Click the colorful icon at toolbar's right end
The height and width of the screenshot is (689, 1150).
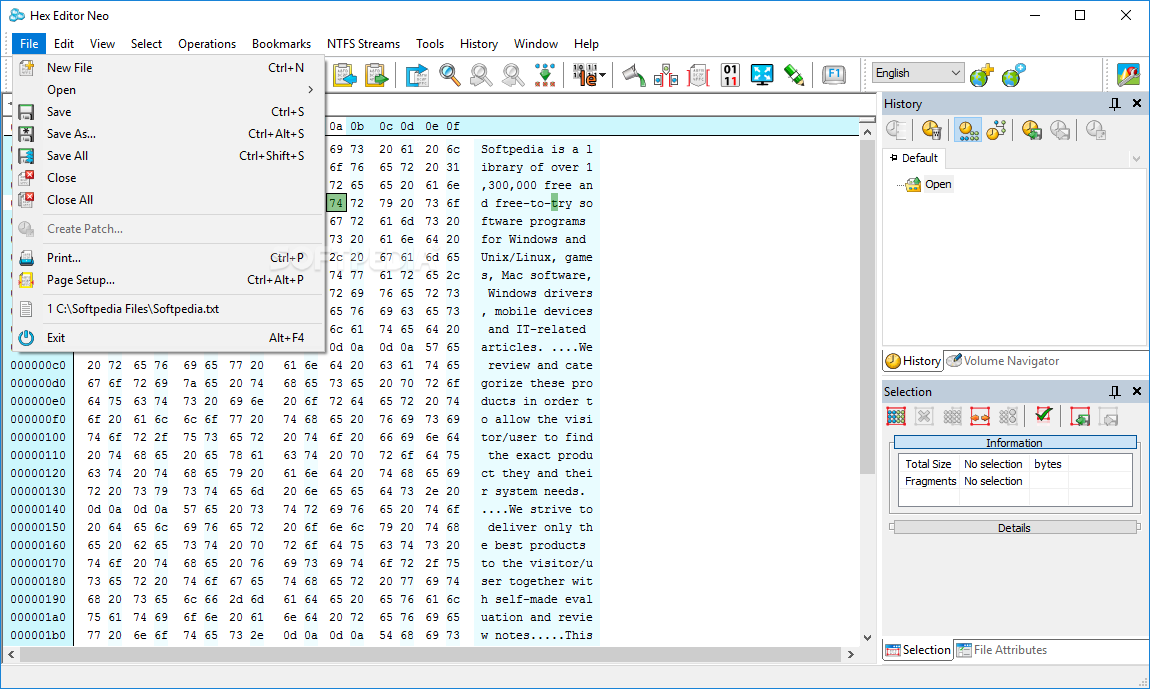1128,75
